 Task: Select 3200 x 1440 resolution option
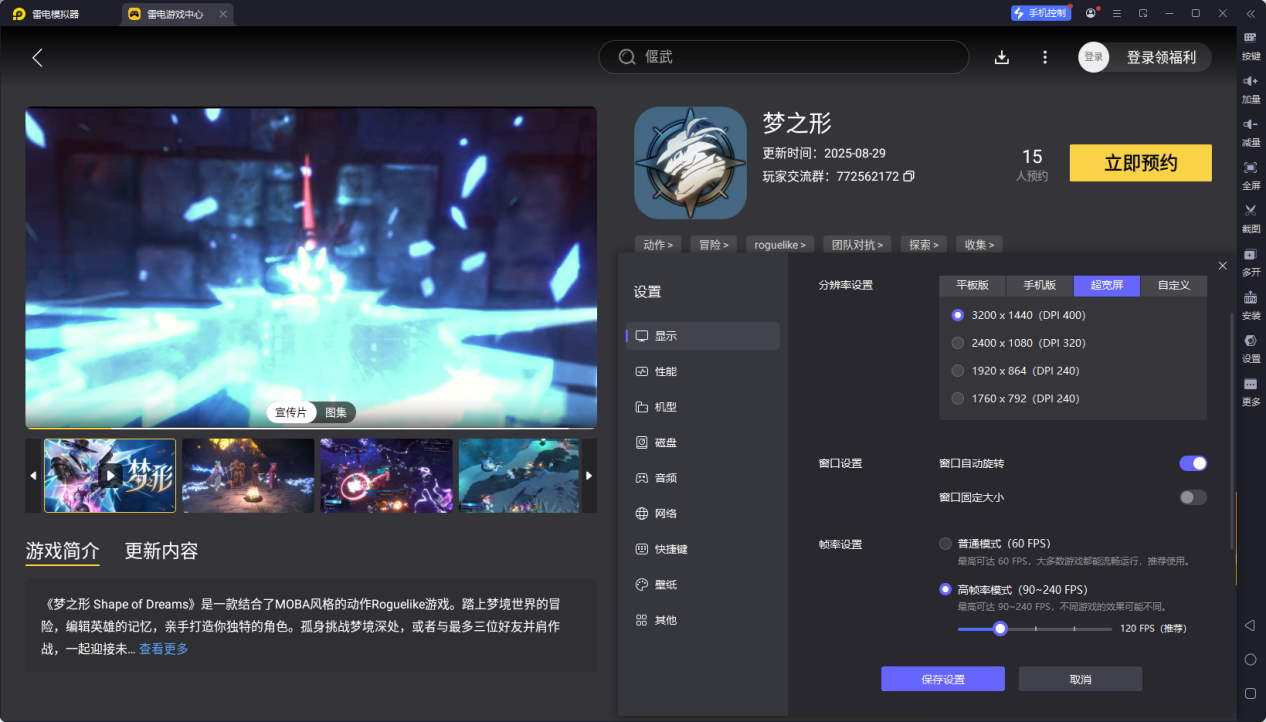point(958,315)
